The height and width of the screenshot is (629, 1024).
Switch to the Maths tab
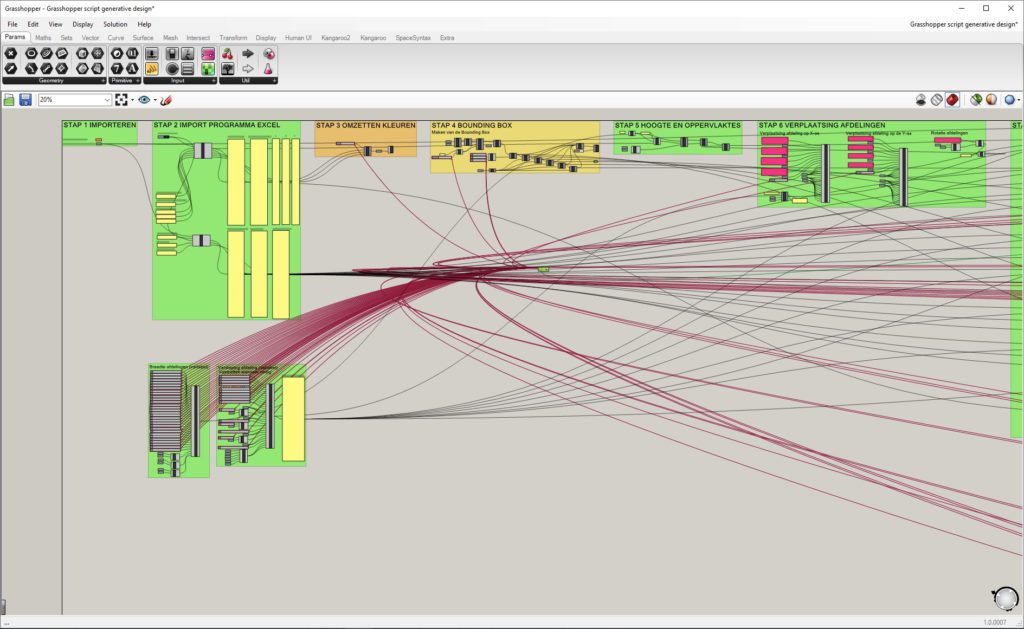(x=43, y=38)
